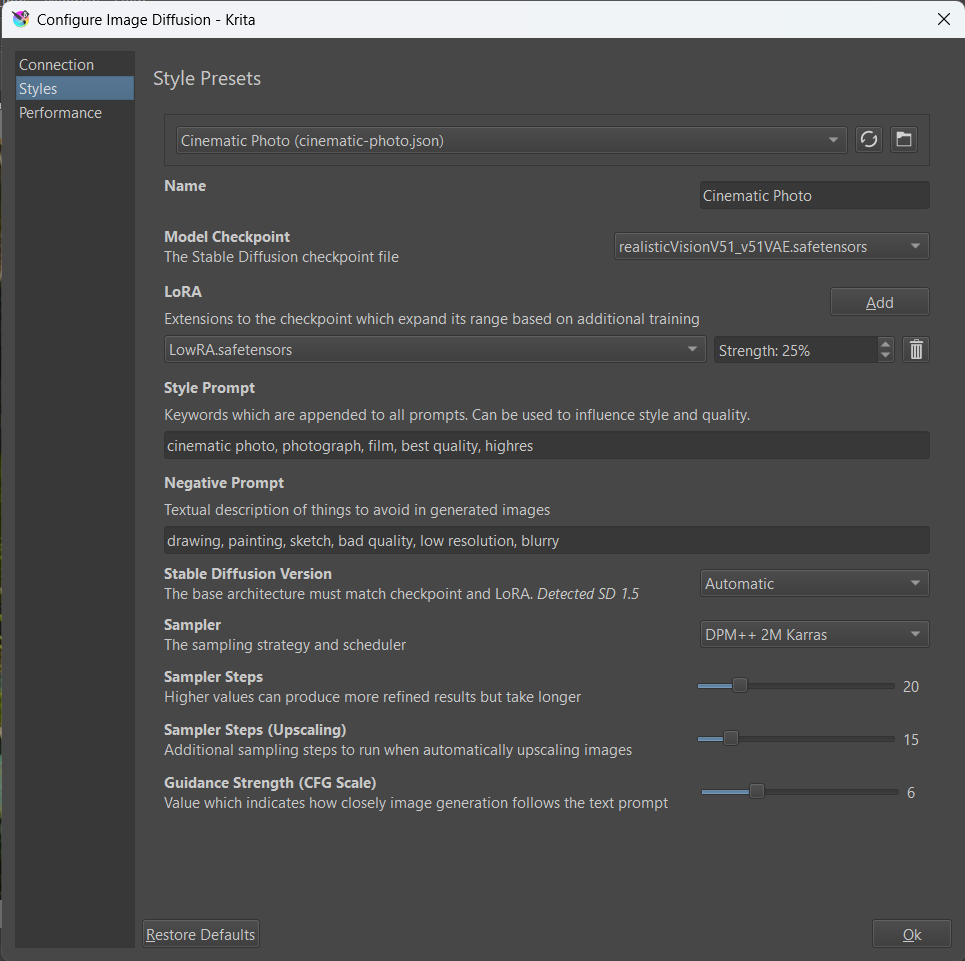This screenshot has width=965, height=961.
Task: Click the 'Keywords which are appended' description
Action: coord(457,415)
